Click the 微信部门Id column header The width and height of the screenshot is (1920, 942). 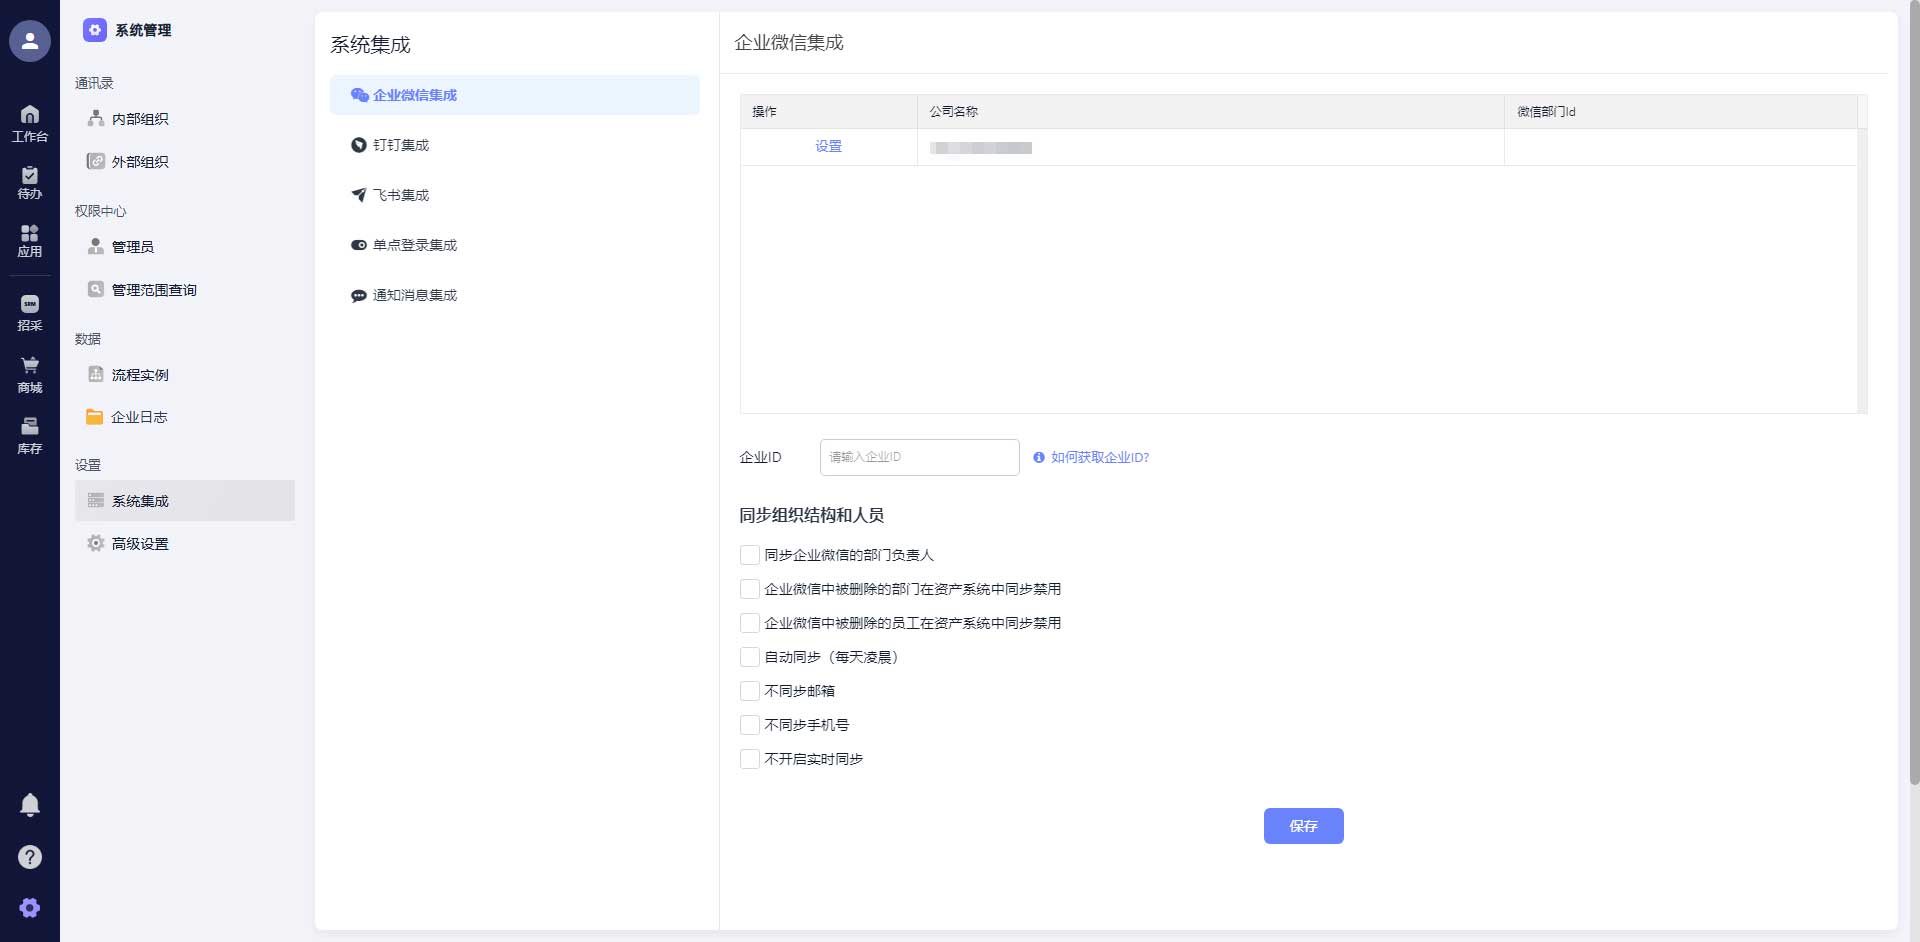tap(1681, 112)
